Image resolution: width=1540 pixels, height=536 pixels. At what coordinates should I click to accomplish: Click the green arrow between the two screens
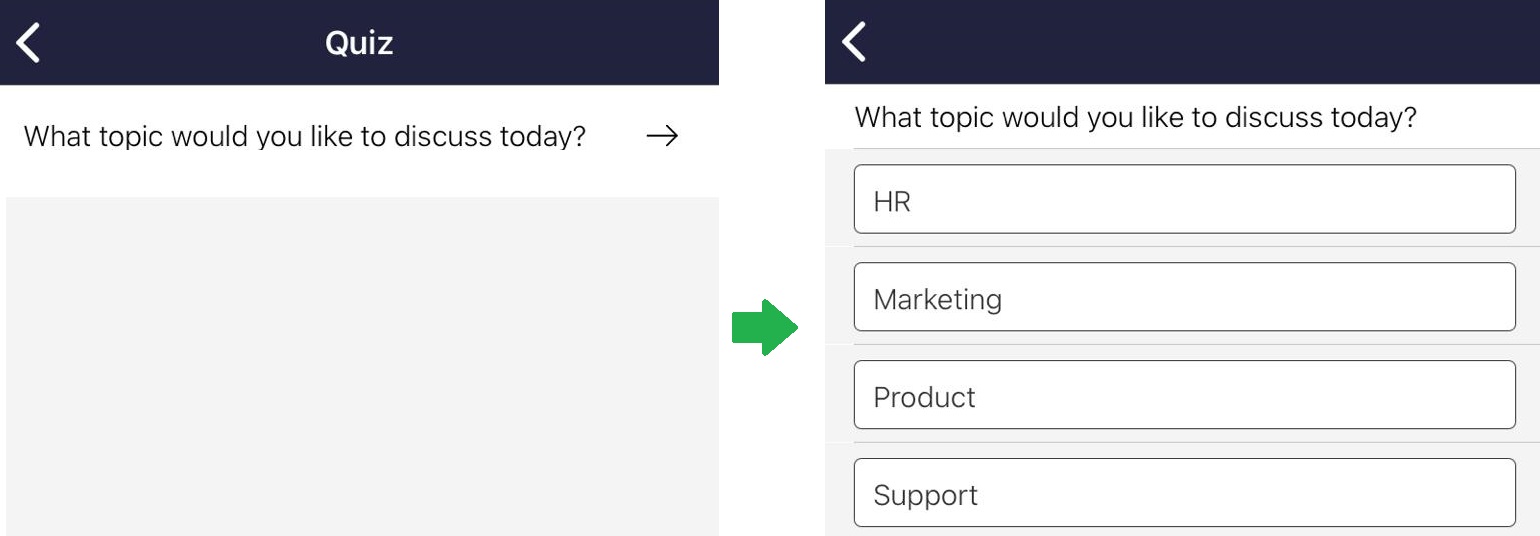764,327
